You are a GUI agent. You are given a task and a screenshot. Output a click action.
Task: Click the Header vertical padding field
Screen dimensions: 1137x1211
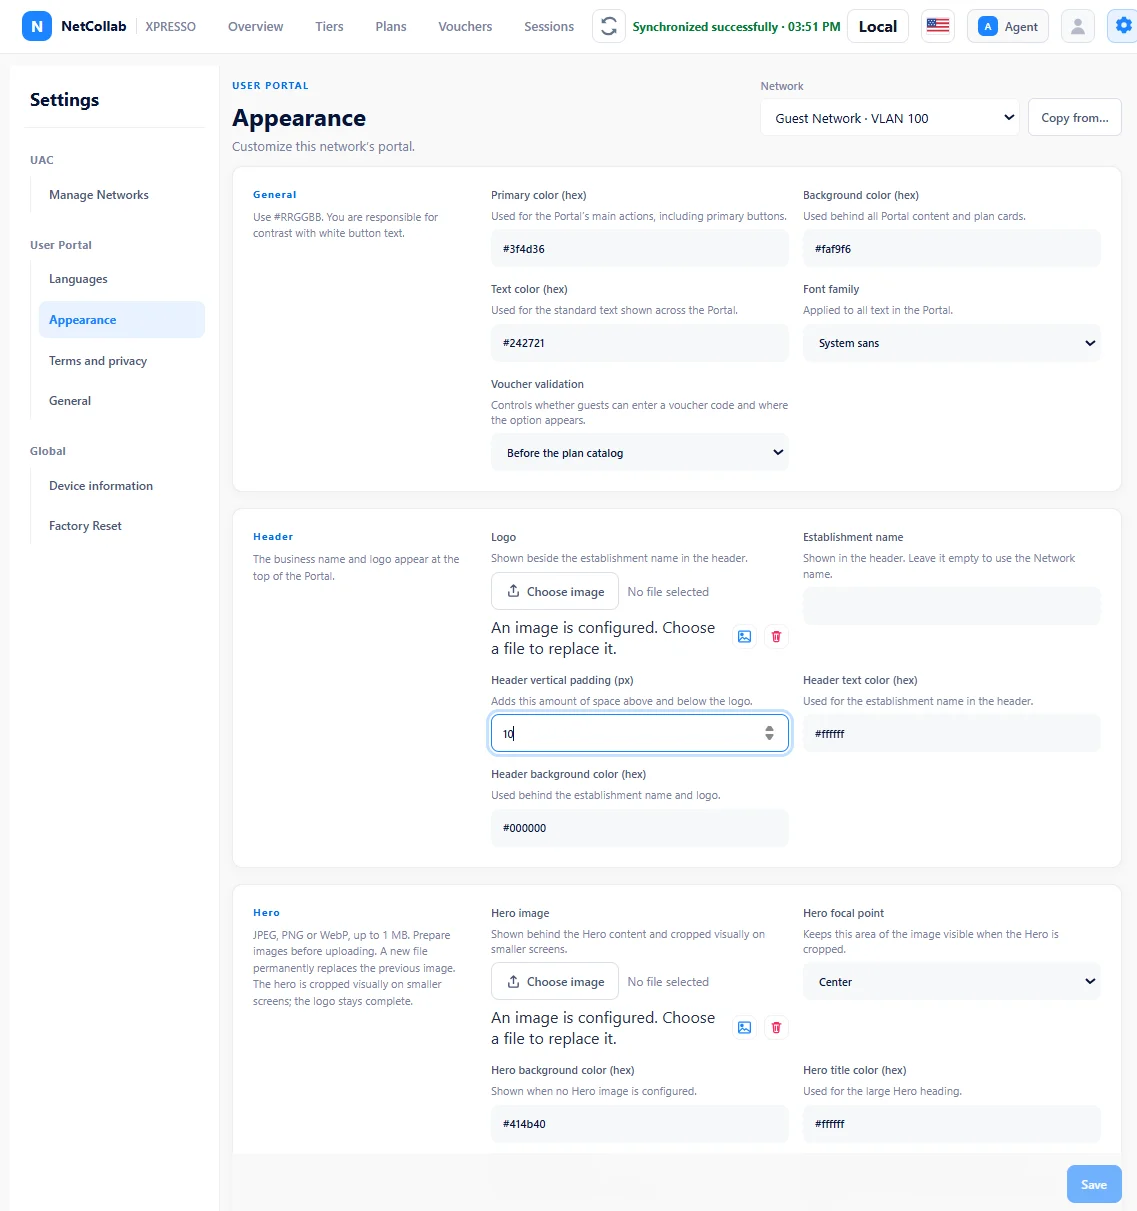pos(640,733)
